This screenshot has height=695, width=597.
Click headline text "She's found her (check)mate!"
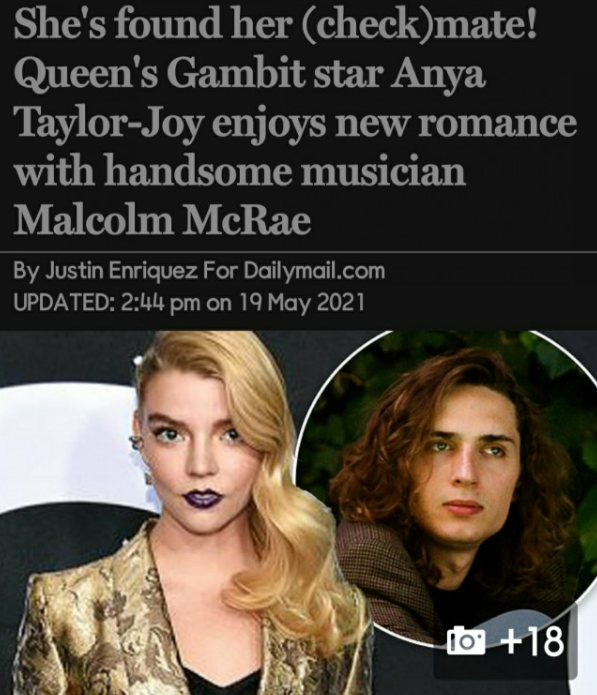275,24
